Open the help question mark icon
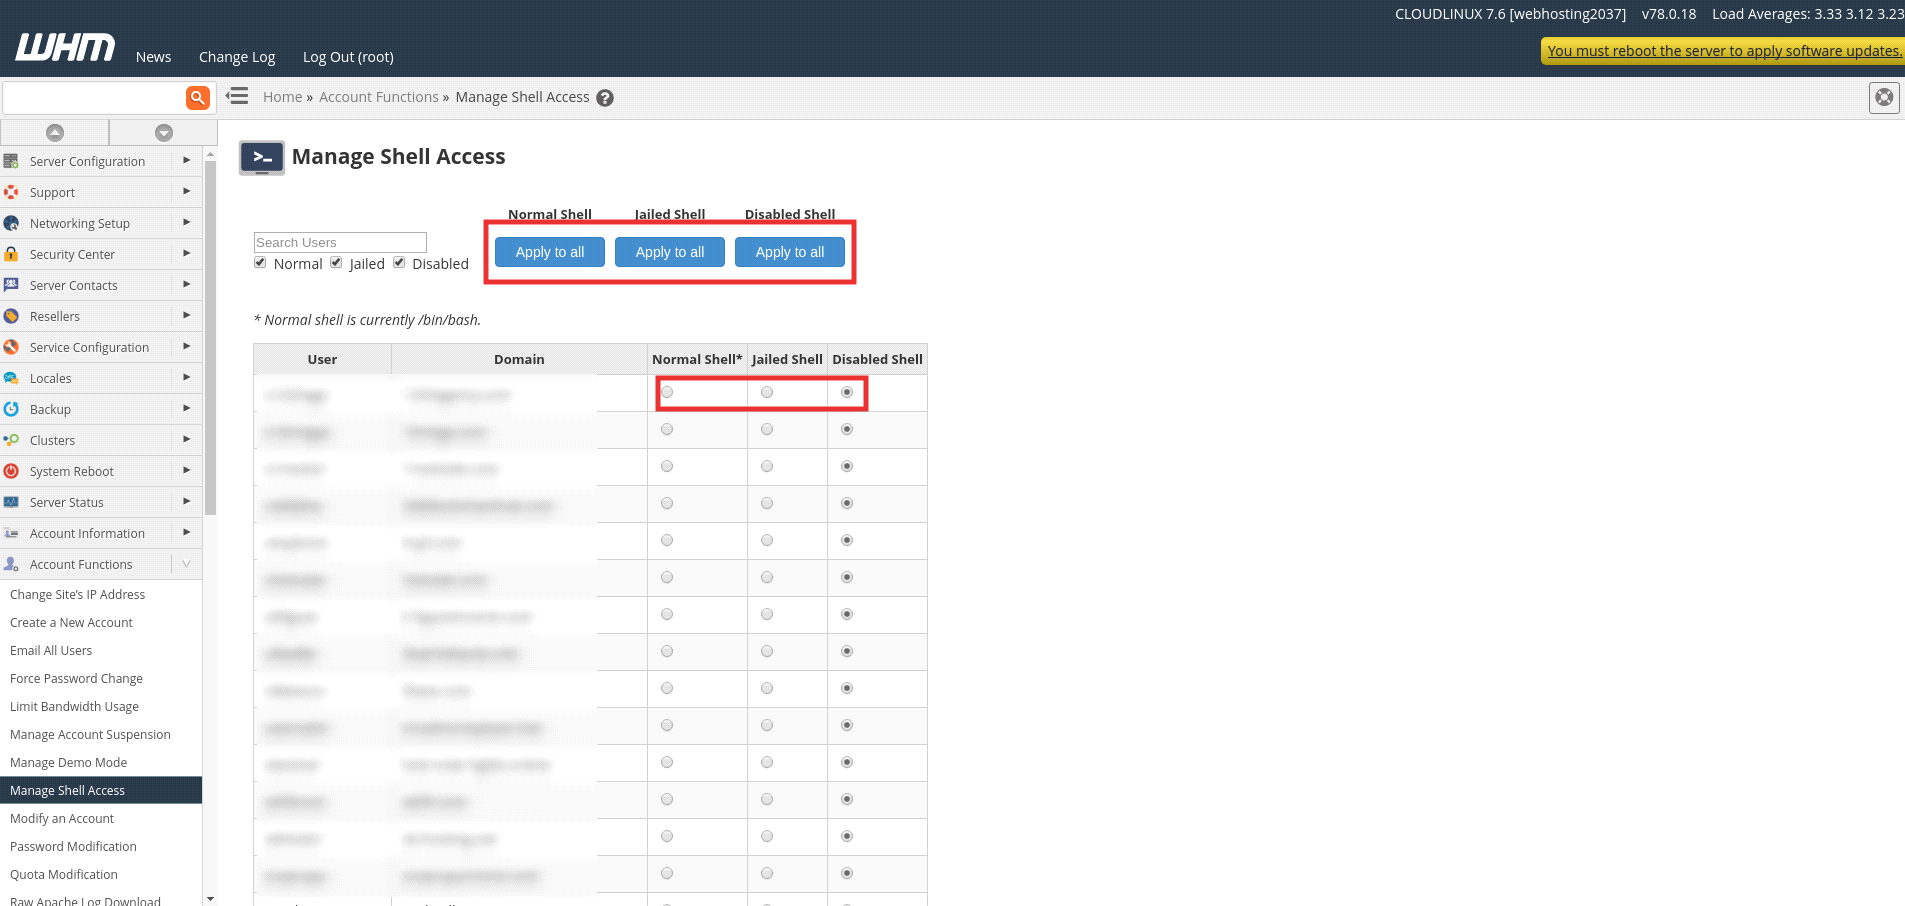Viewport: 1905px width, 906px height. click(605, 98)
